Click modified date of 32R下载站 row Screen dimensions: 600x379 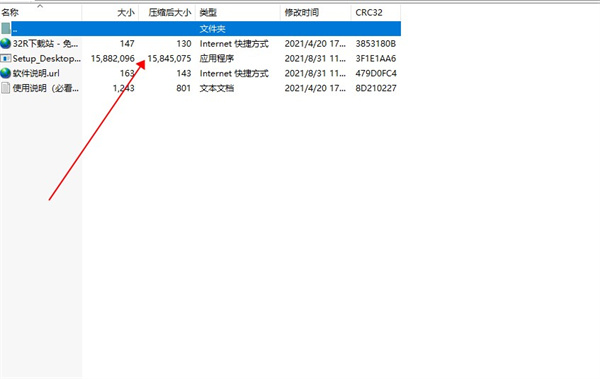pyautogui.click(x=315, y=44)
